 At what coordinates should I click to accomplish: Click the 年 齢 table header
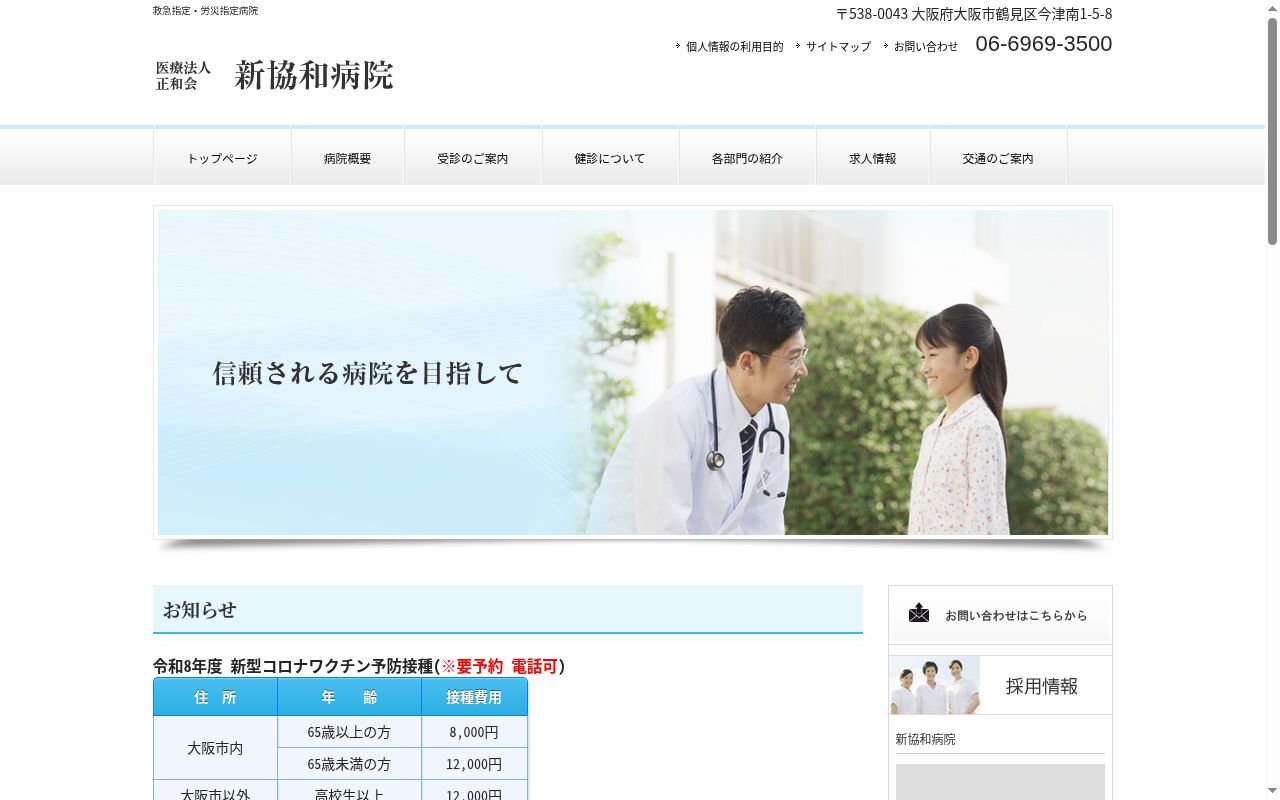tap(349, 697)
